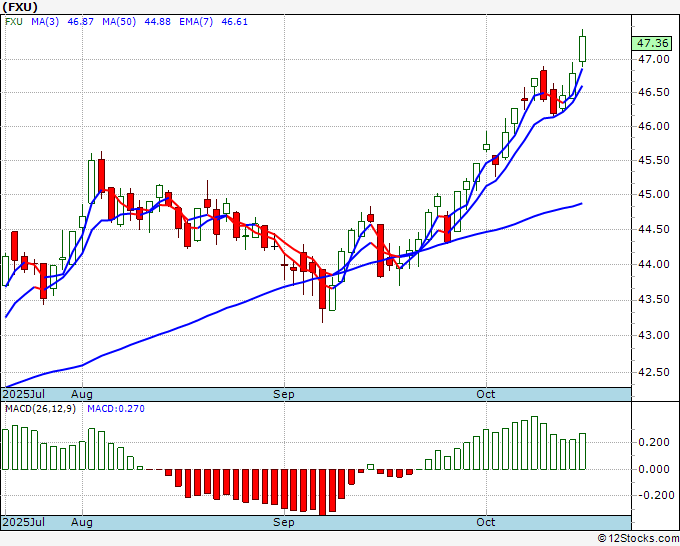Click the 42.50 price axis label
This screenshot has width=680, height=546.
pos(654,373)
